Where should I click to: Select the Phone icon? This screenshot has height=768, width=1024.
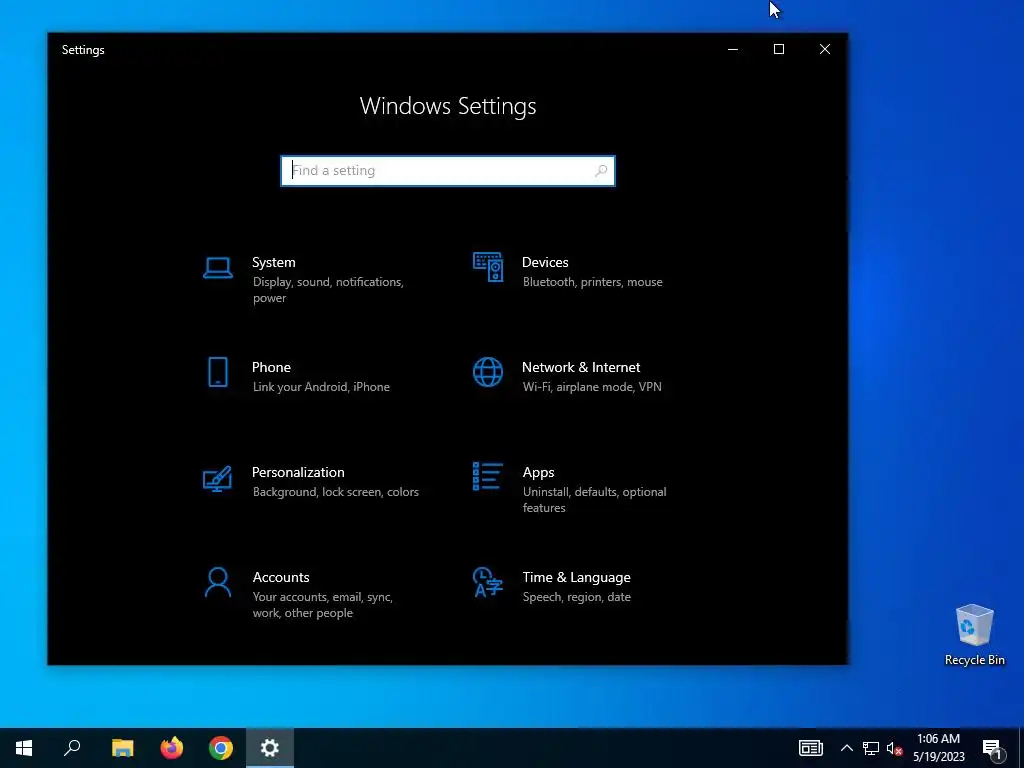217,372
